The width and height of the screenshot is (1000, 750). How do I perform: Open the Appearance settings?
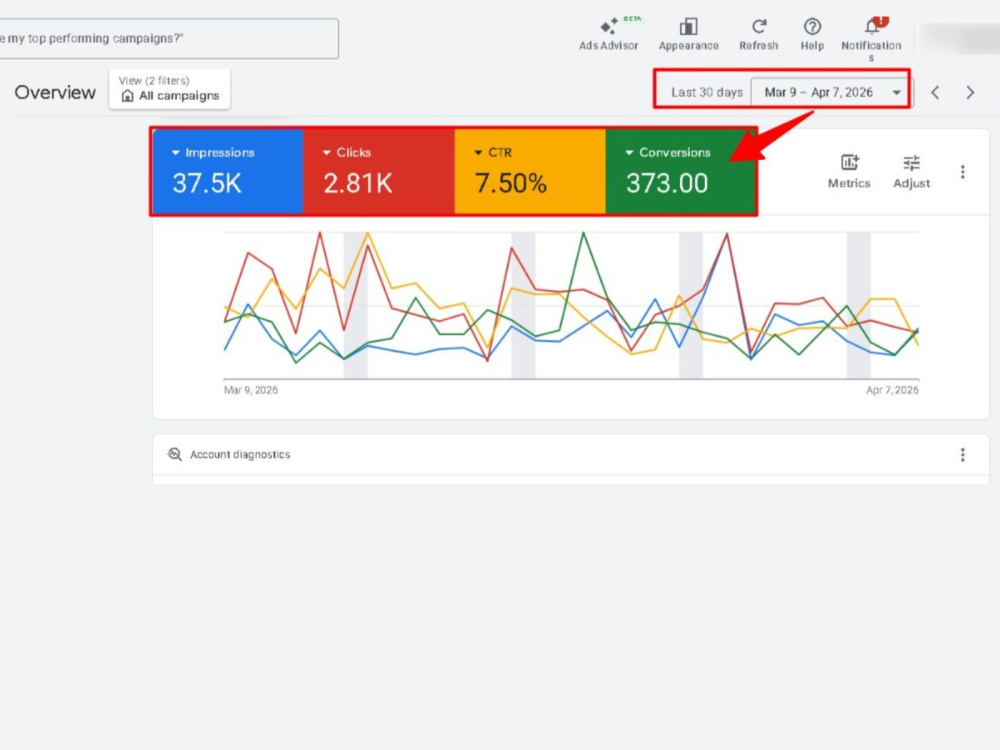[x=688, y=34]
